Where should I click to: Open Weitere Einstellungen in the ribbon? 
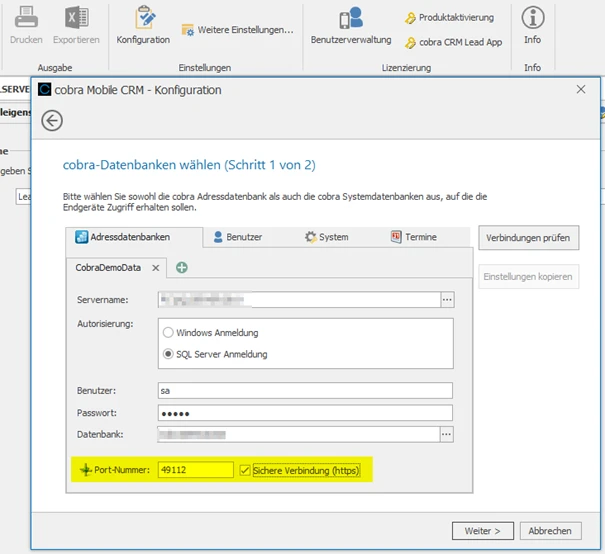pyautogui.click(x=238, y=30)
